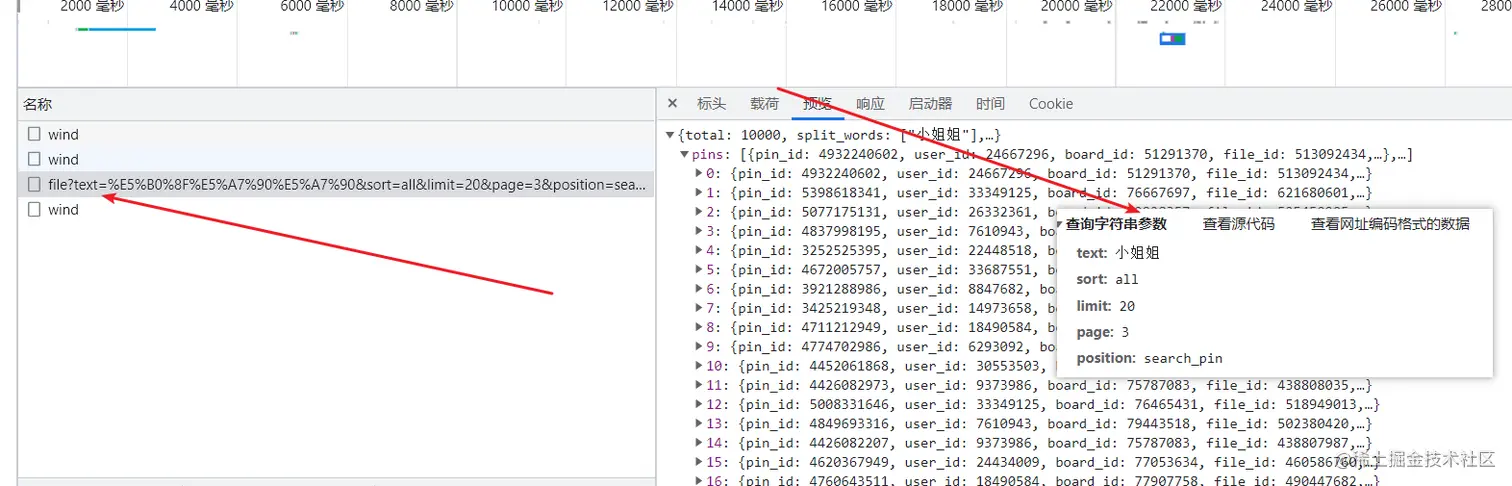Open the Cookie tab
This screenshot has height=486, width=1512.
1051,104
